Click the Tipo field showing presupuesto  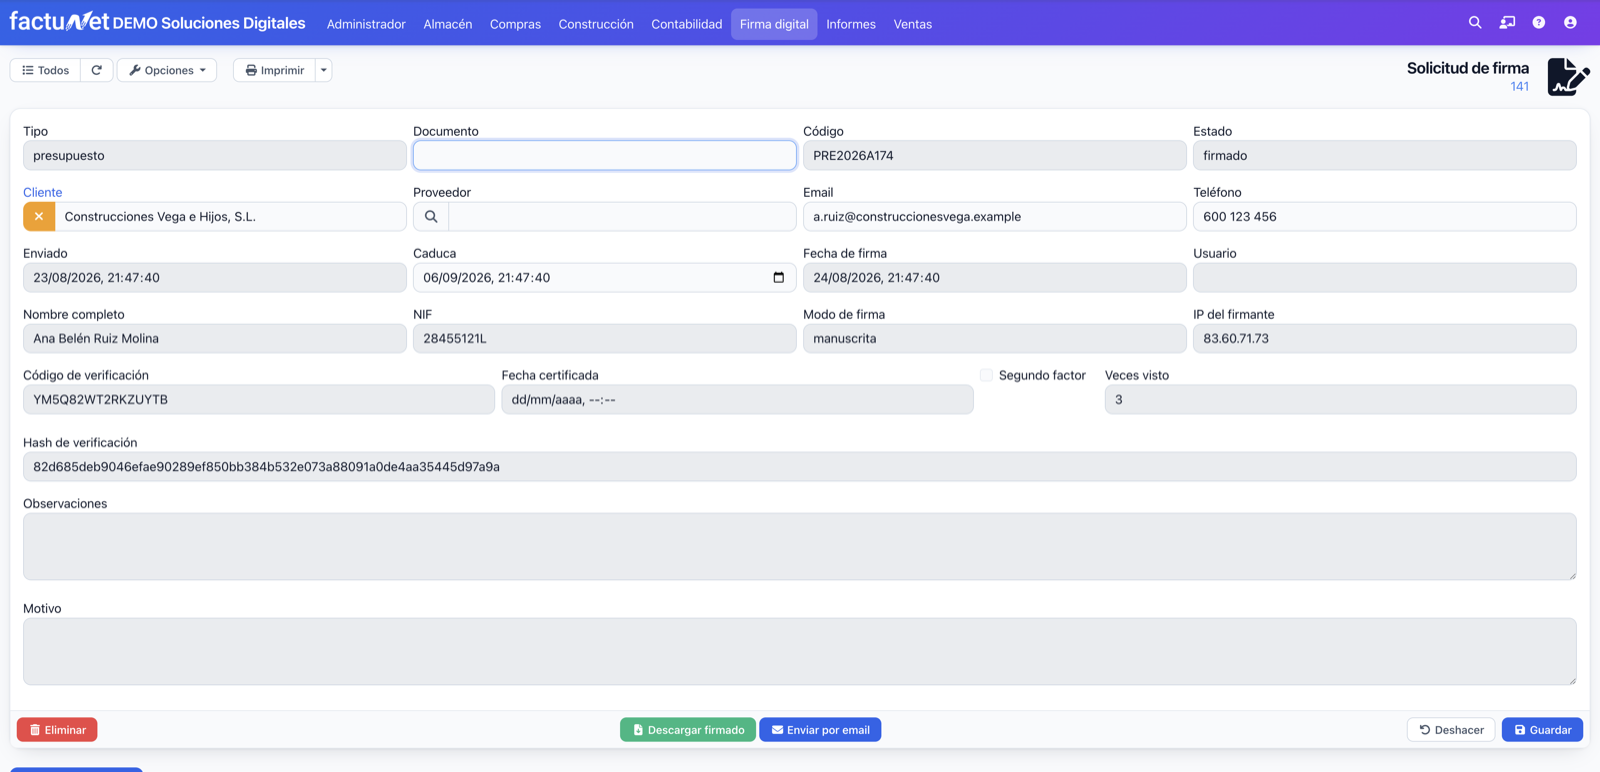click(x=215, y=156)
